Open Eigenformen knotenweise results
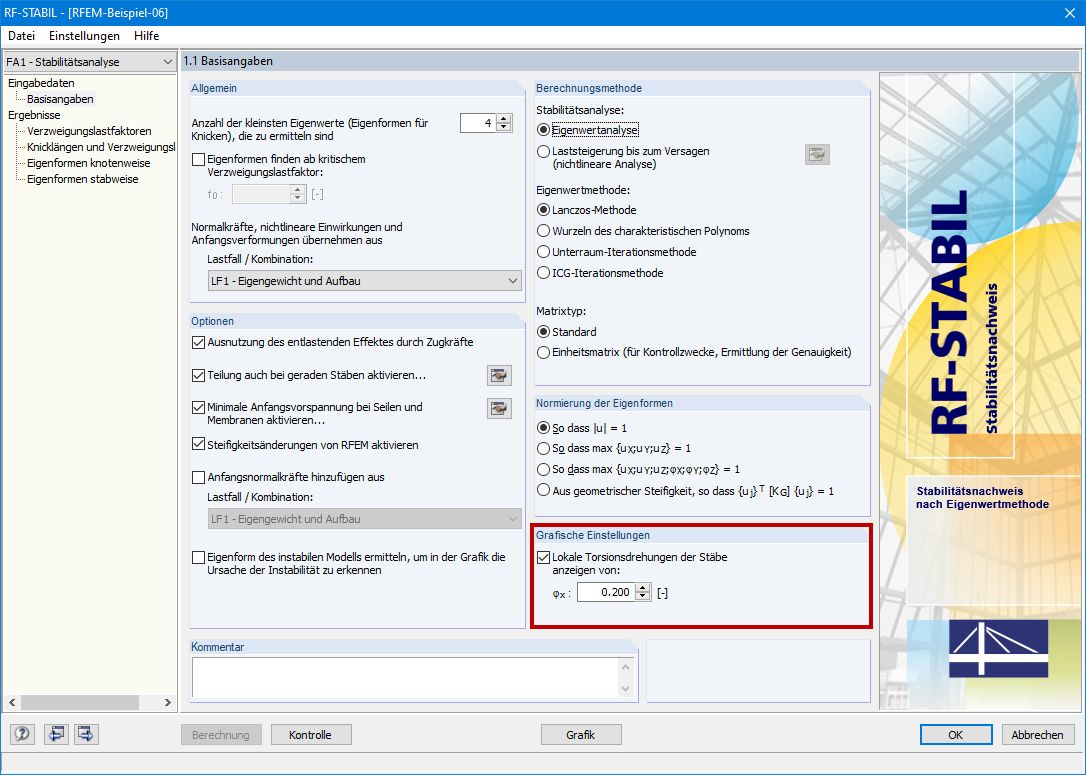Viewport: 1086px width, 775px height. coord(89,163)
